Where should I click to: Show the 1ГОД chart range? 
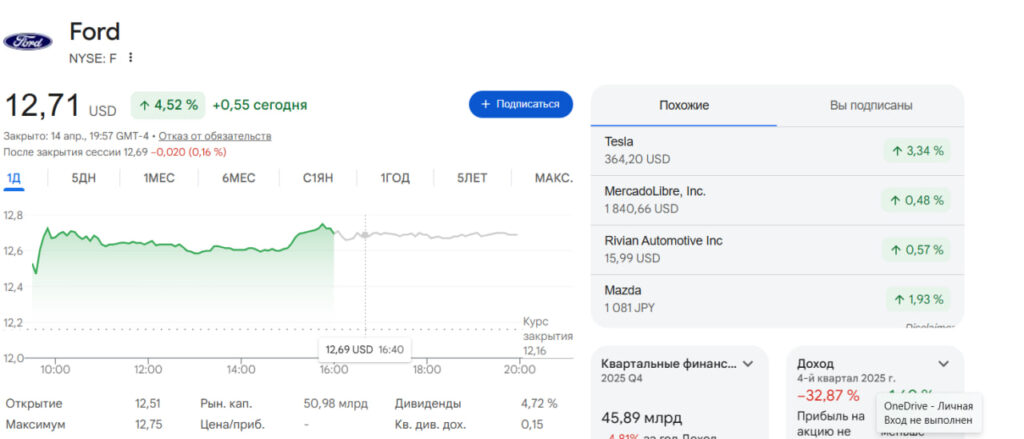coord(395,178)
